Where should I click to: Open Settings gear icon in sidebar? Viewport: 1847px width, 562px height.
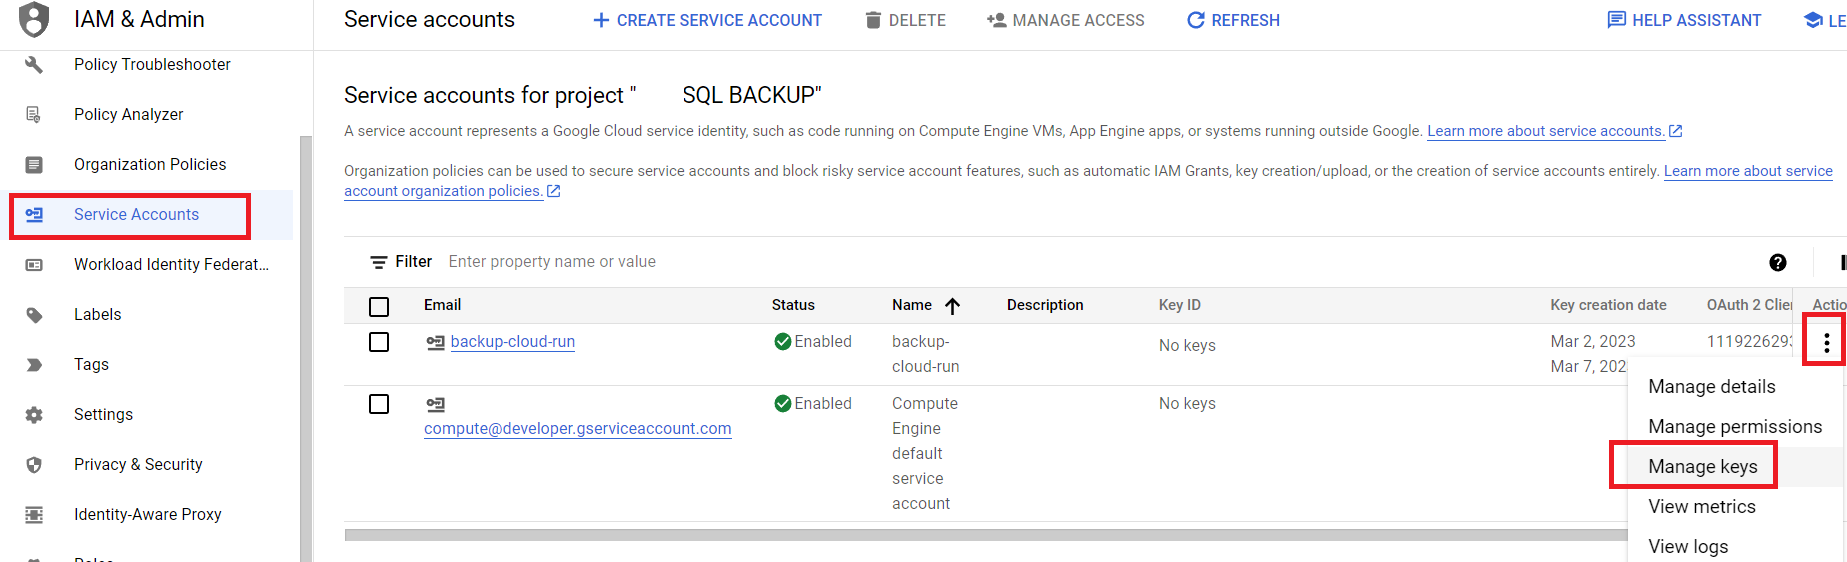[34, 415]
